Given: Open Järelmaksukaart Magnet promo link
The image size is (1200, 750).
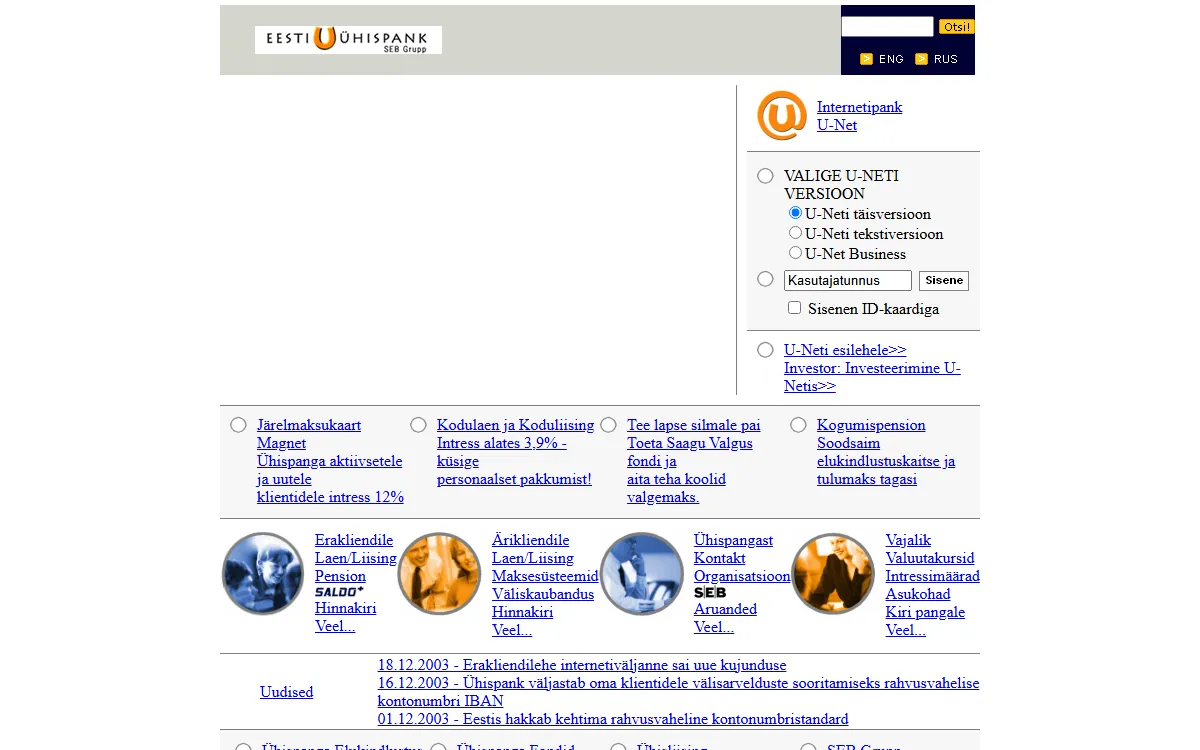Looking at the screenshot, I should coord(330,461).
